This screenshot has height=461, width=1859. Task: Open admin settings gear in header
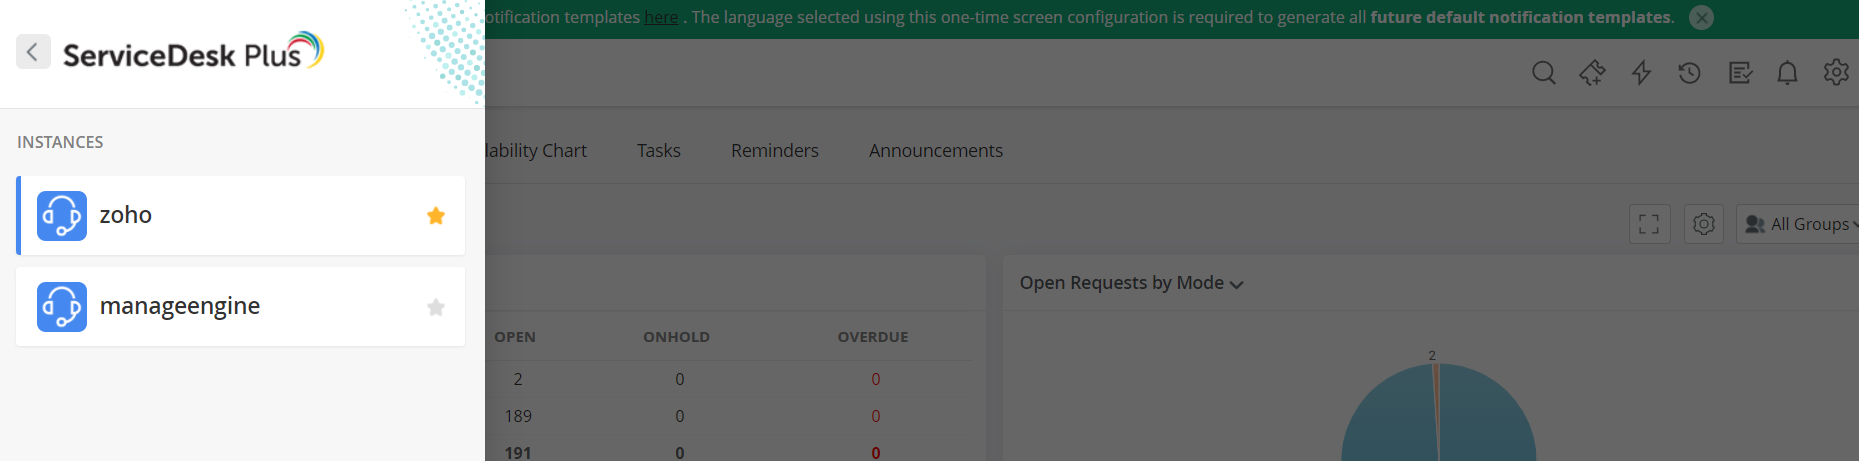(1836, 73)
